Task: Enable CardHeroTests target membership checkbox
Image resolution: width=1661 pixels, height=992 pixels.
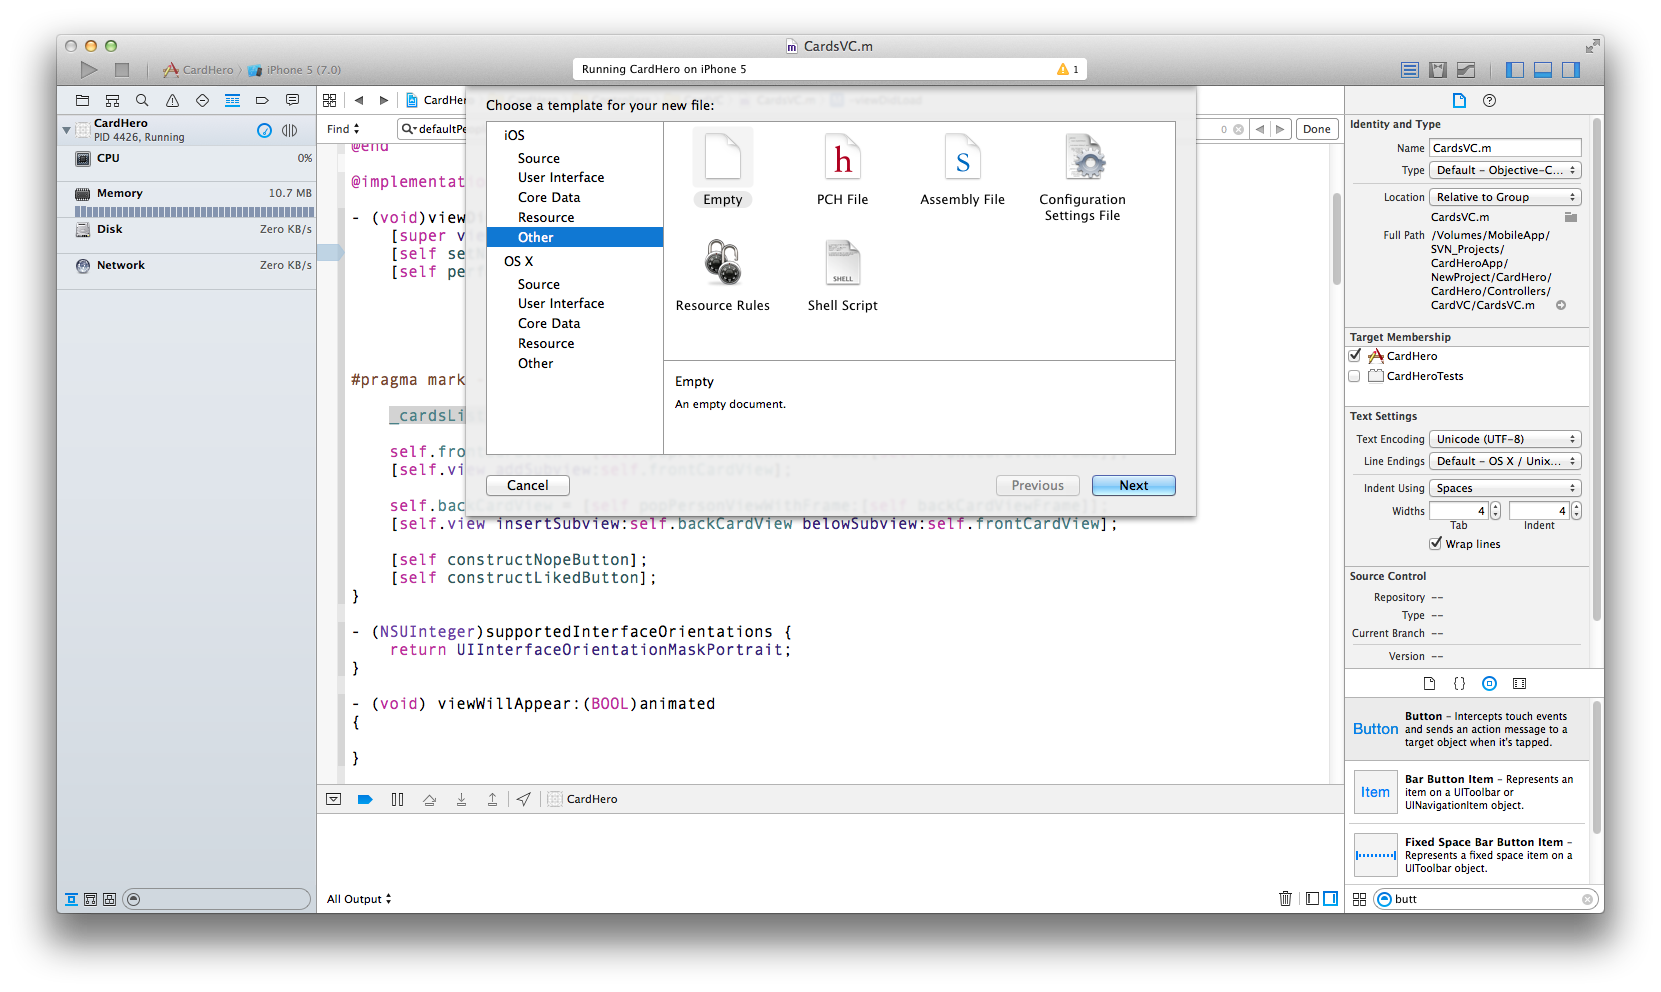Action: [1355, 376]
